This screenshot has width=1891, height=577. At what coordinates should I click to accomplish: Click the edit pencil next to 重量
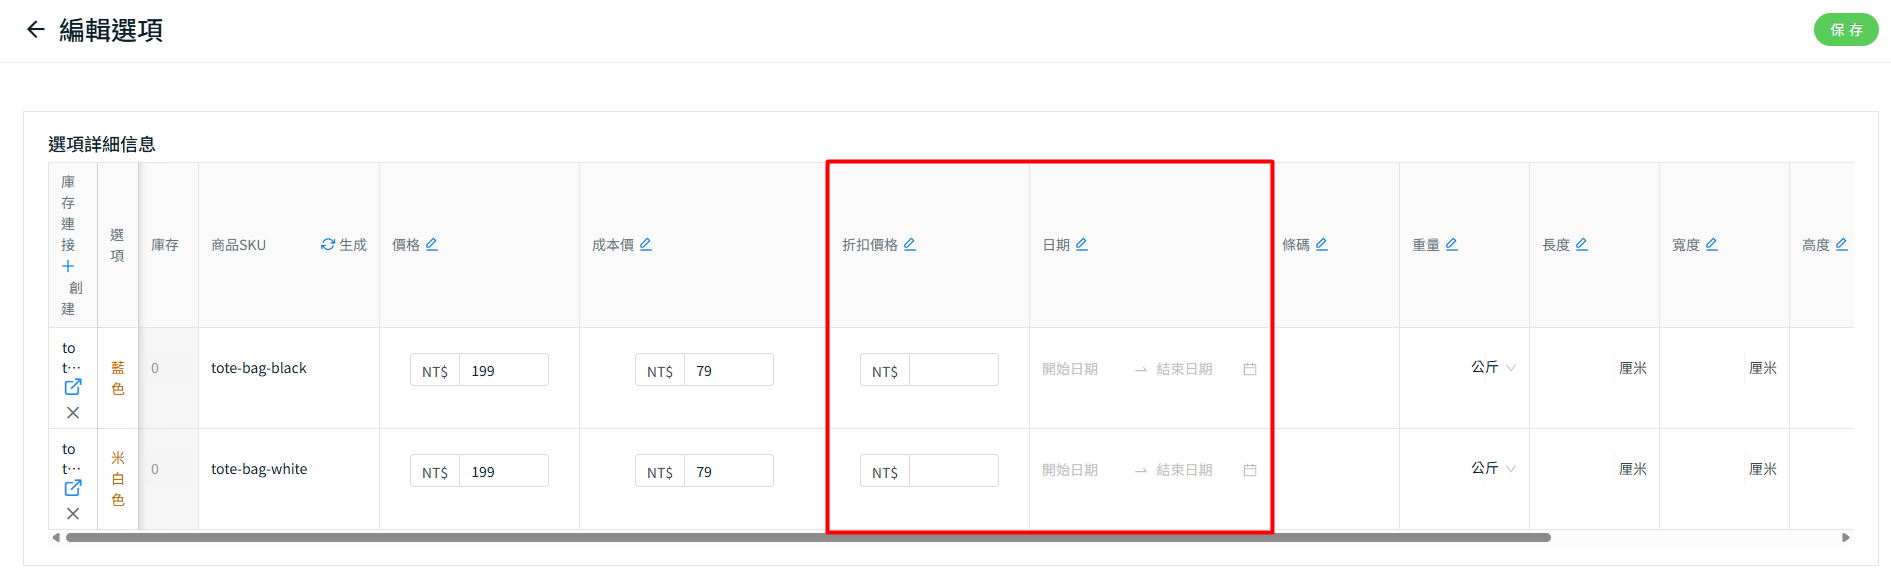(x=1452, y=245)
